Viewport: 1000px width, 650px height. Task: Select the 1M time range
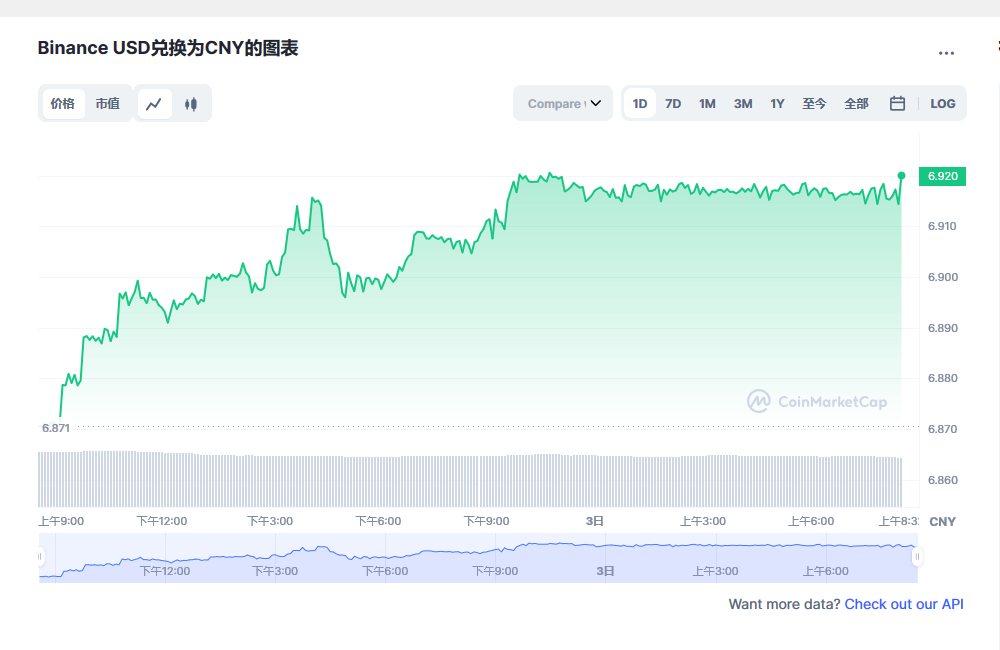pyautogui.click(x=707, y=104)
